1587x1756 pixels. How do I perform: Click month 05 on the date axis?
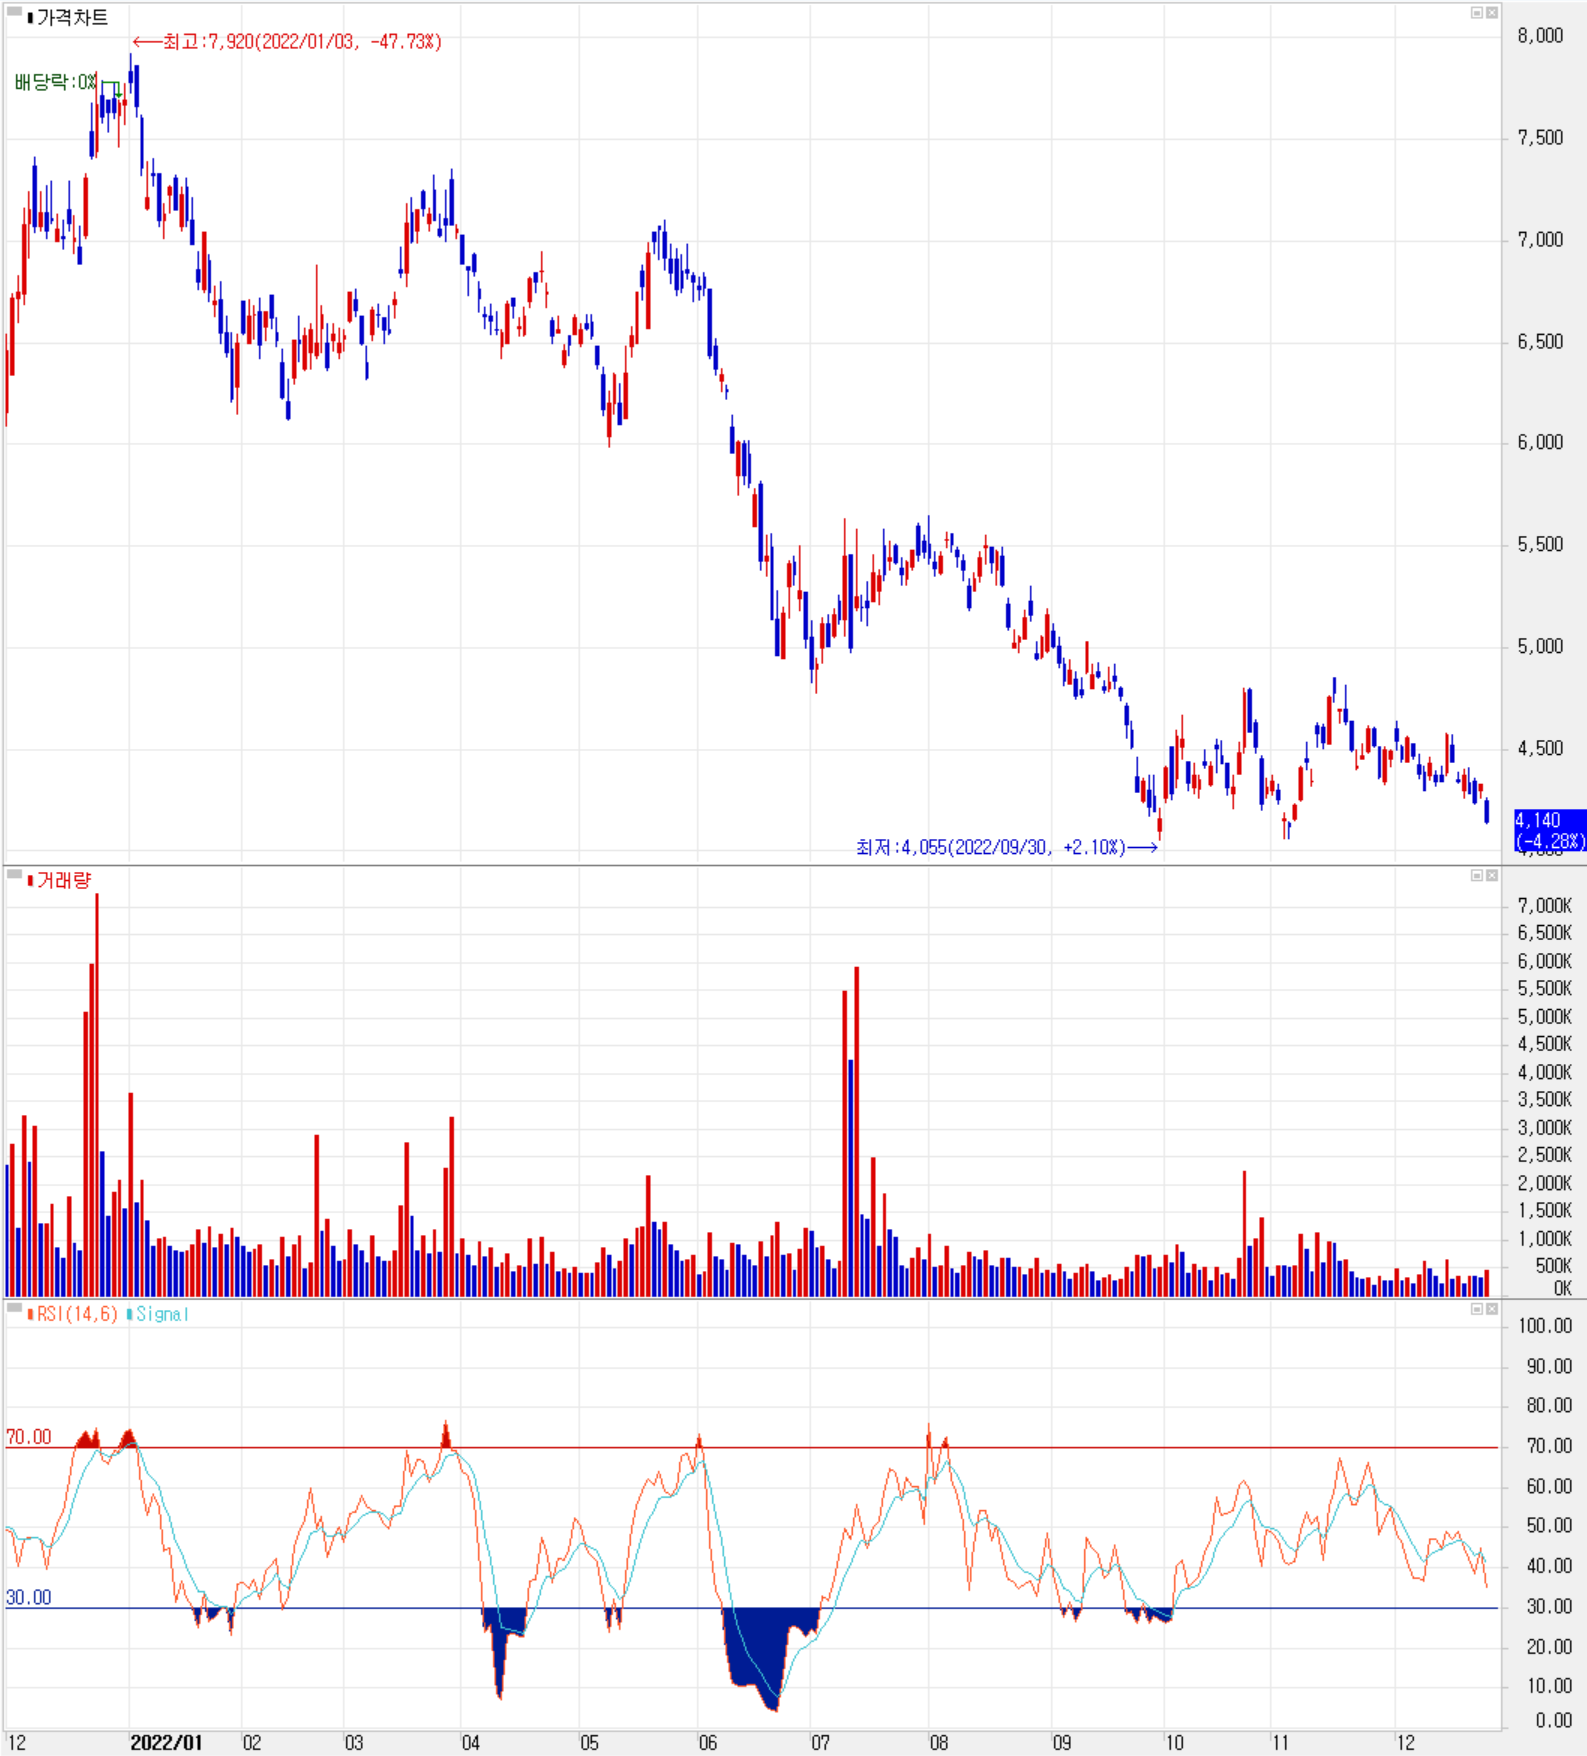(590, 1743)
